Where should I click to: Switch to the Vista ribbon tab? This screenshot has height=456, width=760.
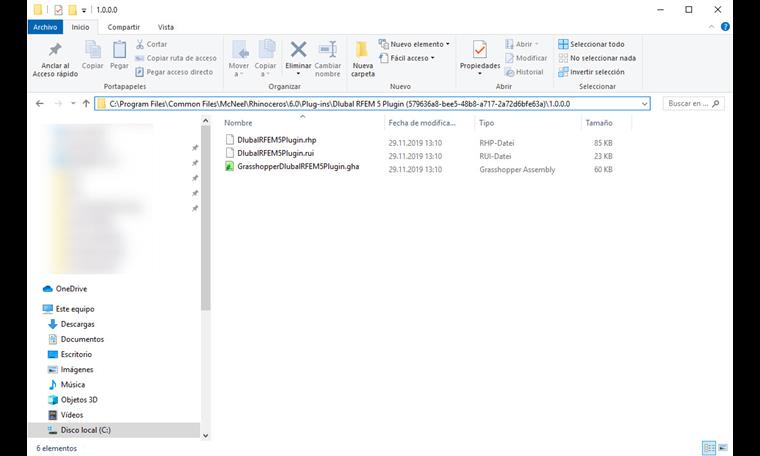click(166, 27)
